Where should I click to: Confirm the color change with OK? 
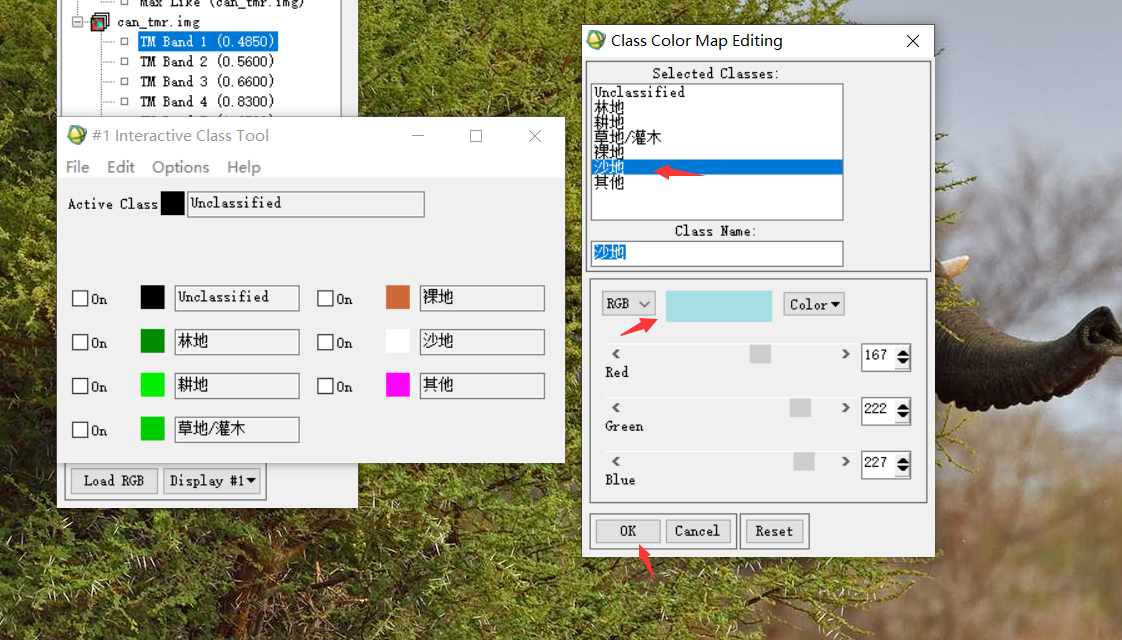(627, 531)
